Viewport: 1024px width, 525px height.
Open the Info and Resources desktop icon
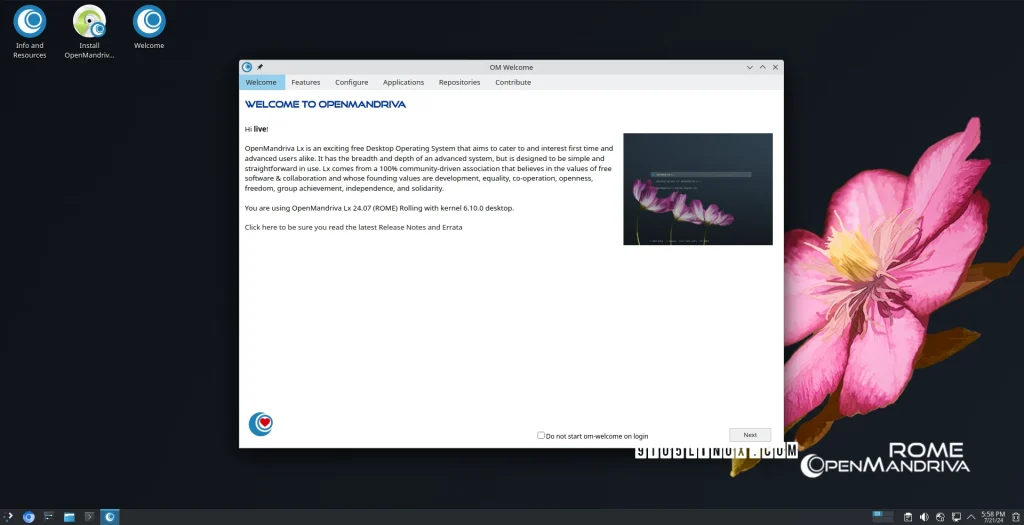click(x=29, y=22)
